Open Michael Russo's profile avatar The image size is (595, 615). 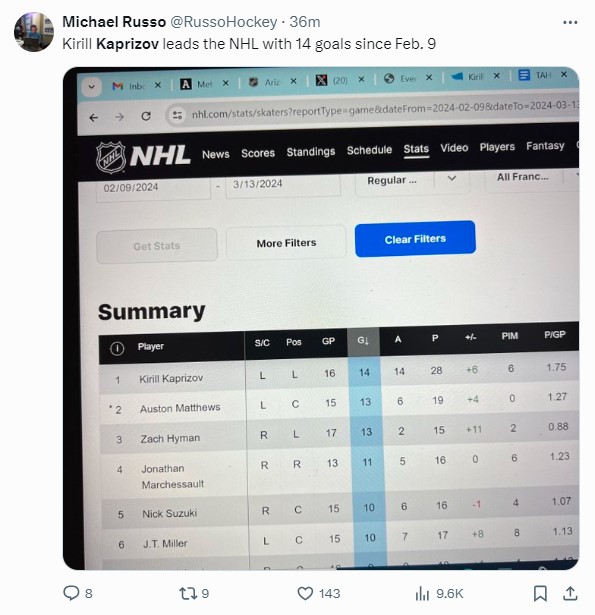(x=34, y=31)
